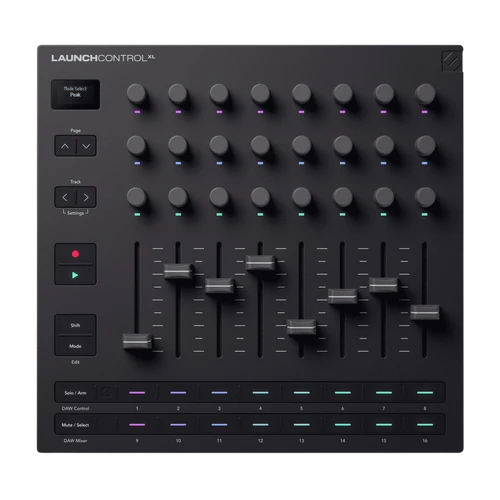Select pad button 13
Viewport: 500px width, 500px height.
coord(301,425)
